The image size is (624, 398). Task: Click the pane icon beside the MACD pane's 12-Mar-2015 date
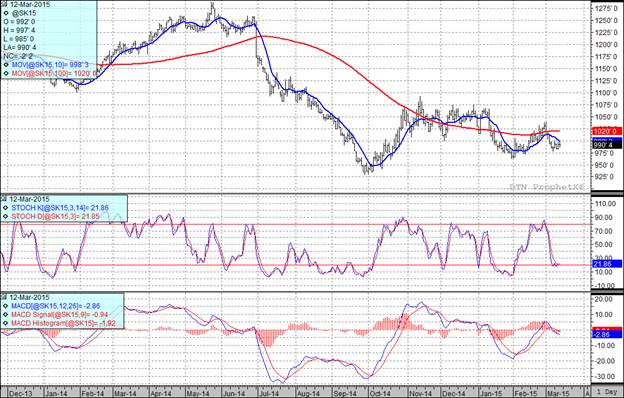pos(4,297)
